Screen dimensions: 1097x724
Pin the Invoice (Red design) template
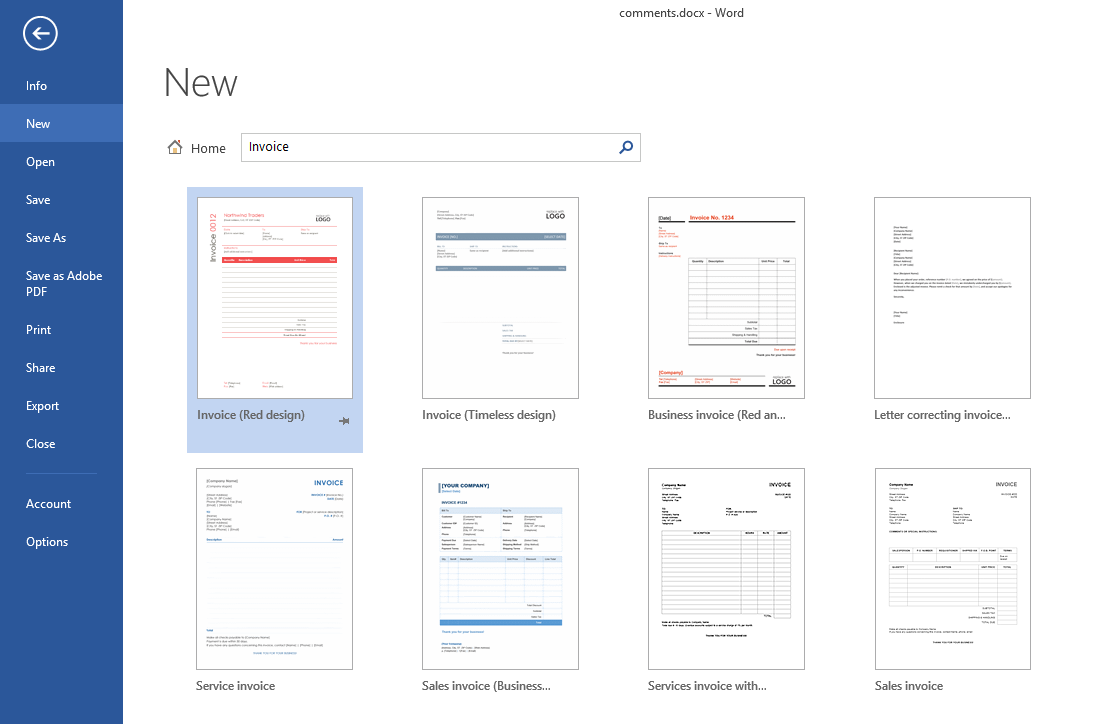click(x=344, y=421)
